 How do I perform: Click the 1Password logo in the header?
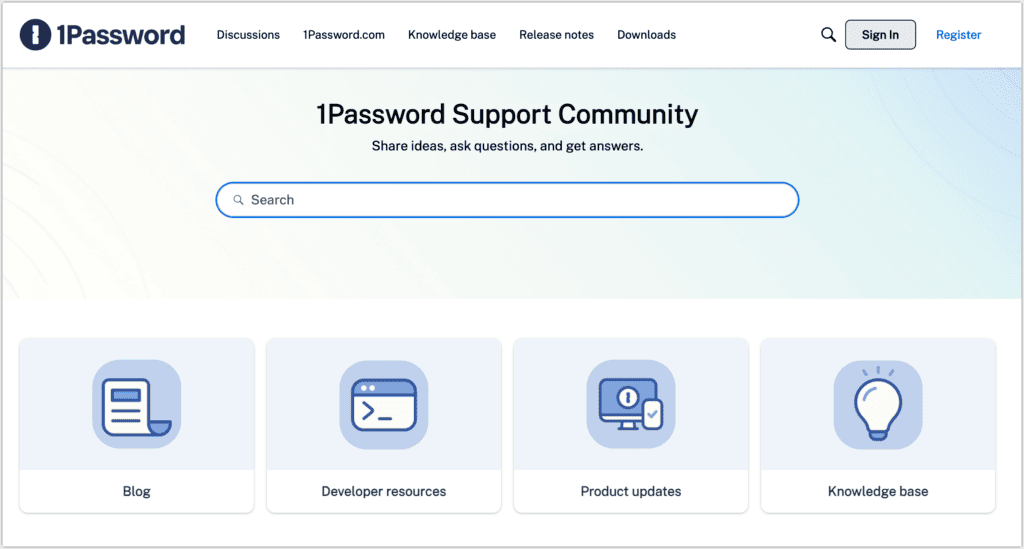103,35
